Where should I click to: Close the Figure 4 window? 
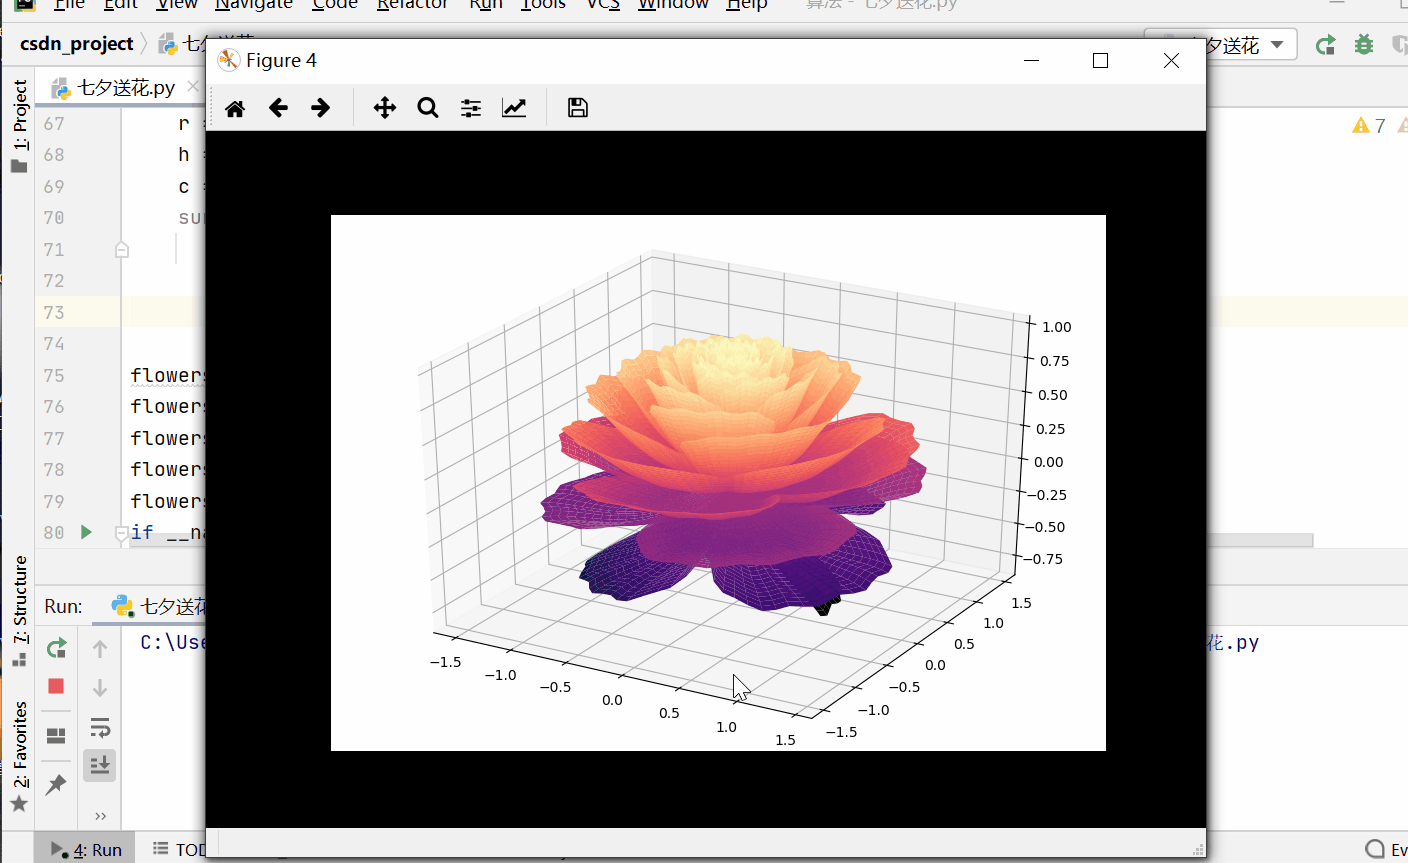coord(1171,60)
